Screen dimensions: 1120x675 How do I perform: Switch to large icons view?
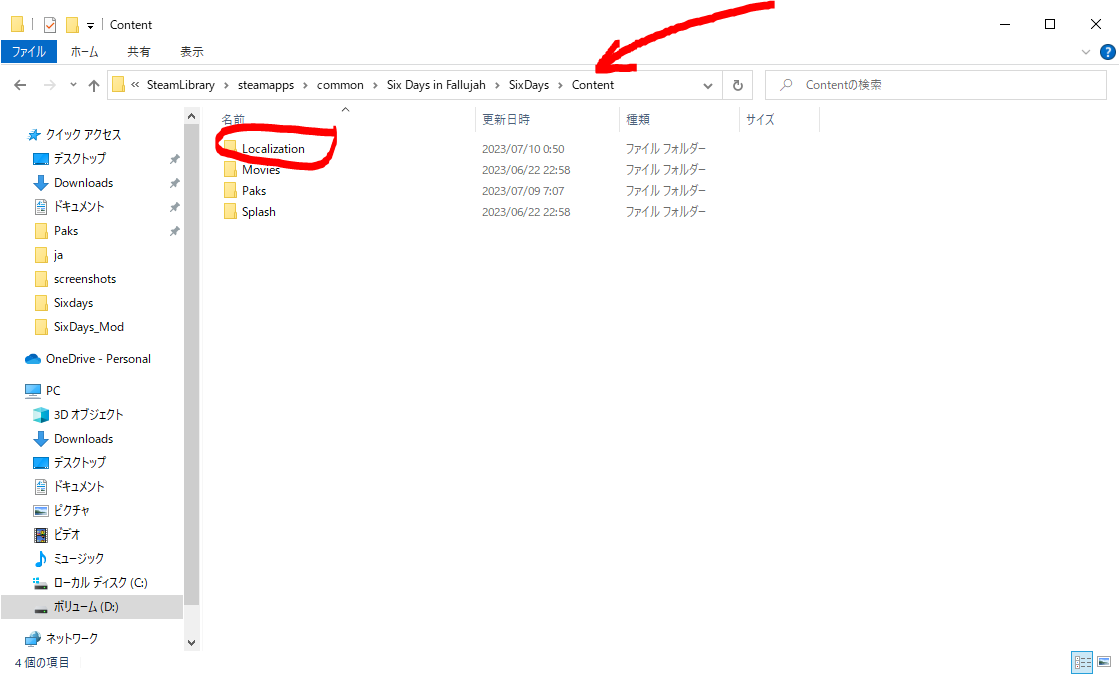[1104, 662]
